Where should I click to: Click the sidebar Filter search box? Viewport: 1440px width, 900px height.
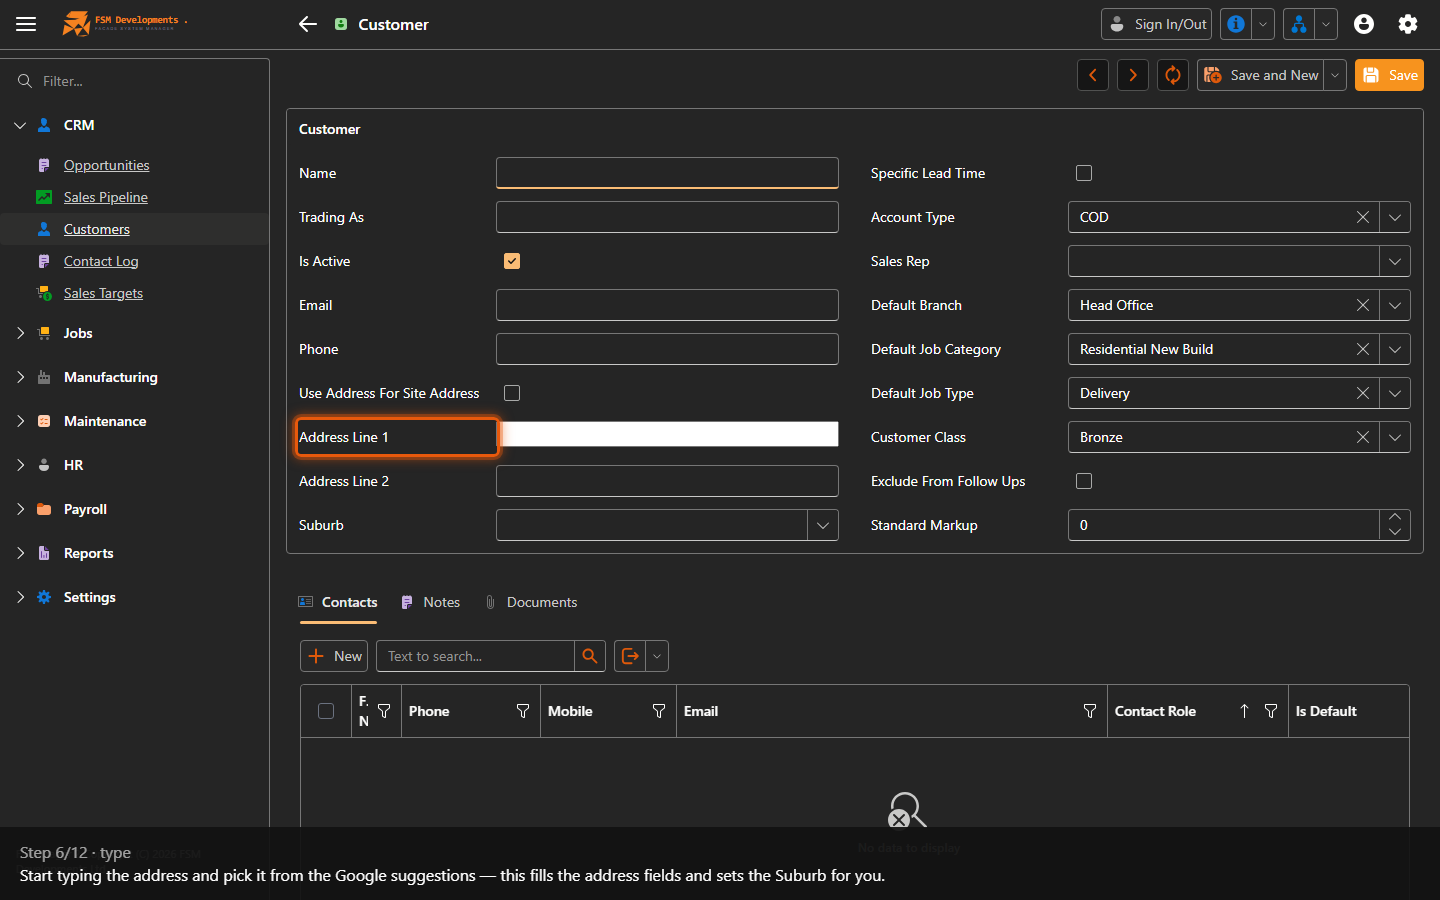[135, 81]
